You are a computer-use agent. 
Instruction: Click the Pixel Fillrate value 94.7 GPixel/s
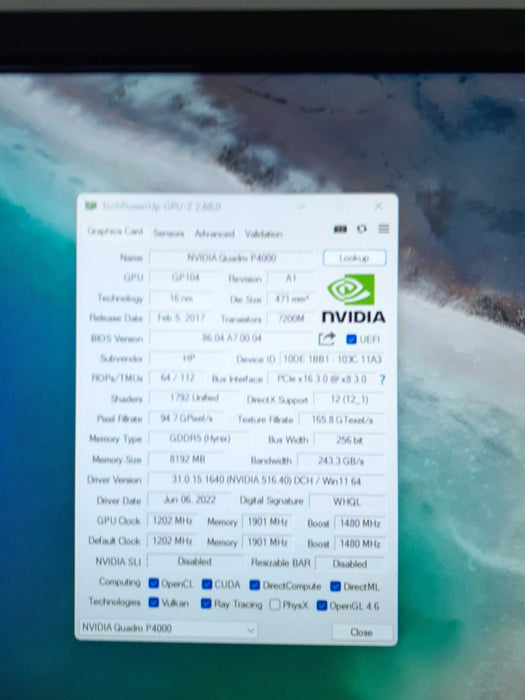pos(186,418)
